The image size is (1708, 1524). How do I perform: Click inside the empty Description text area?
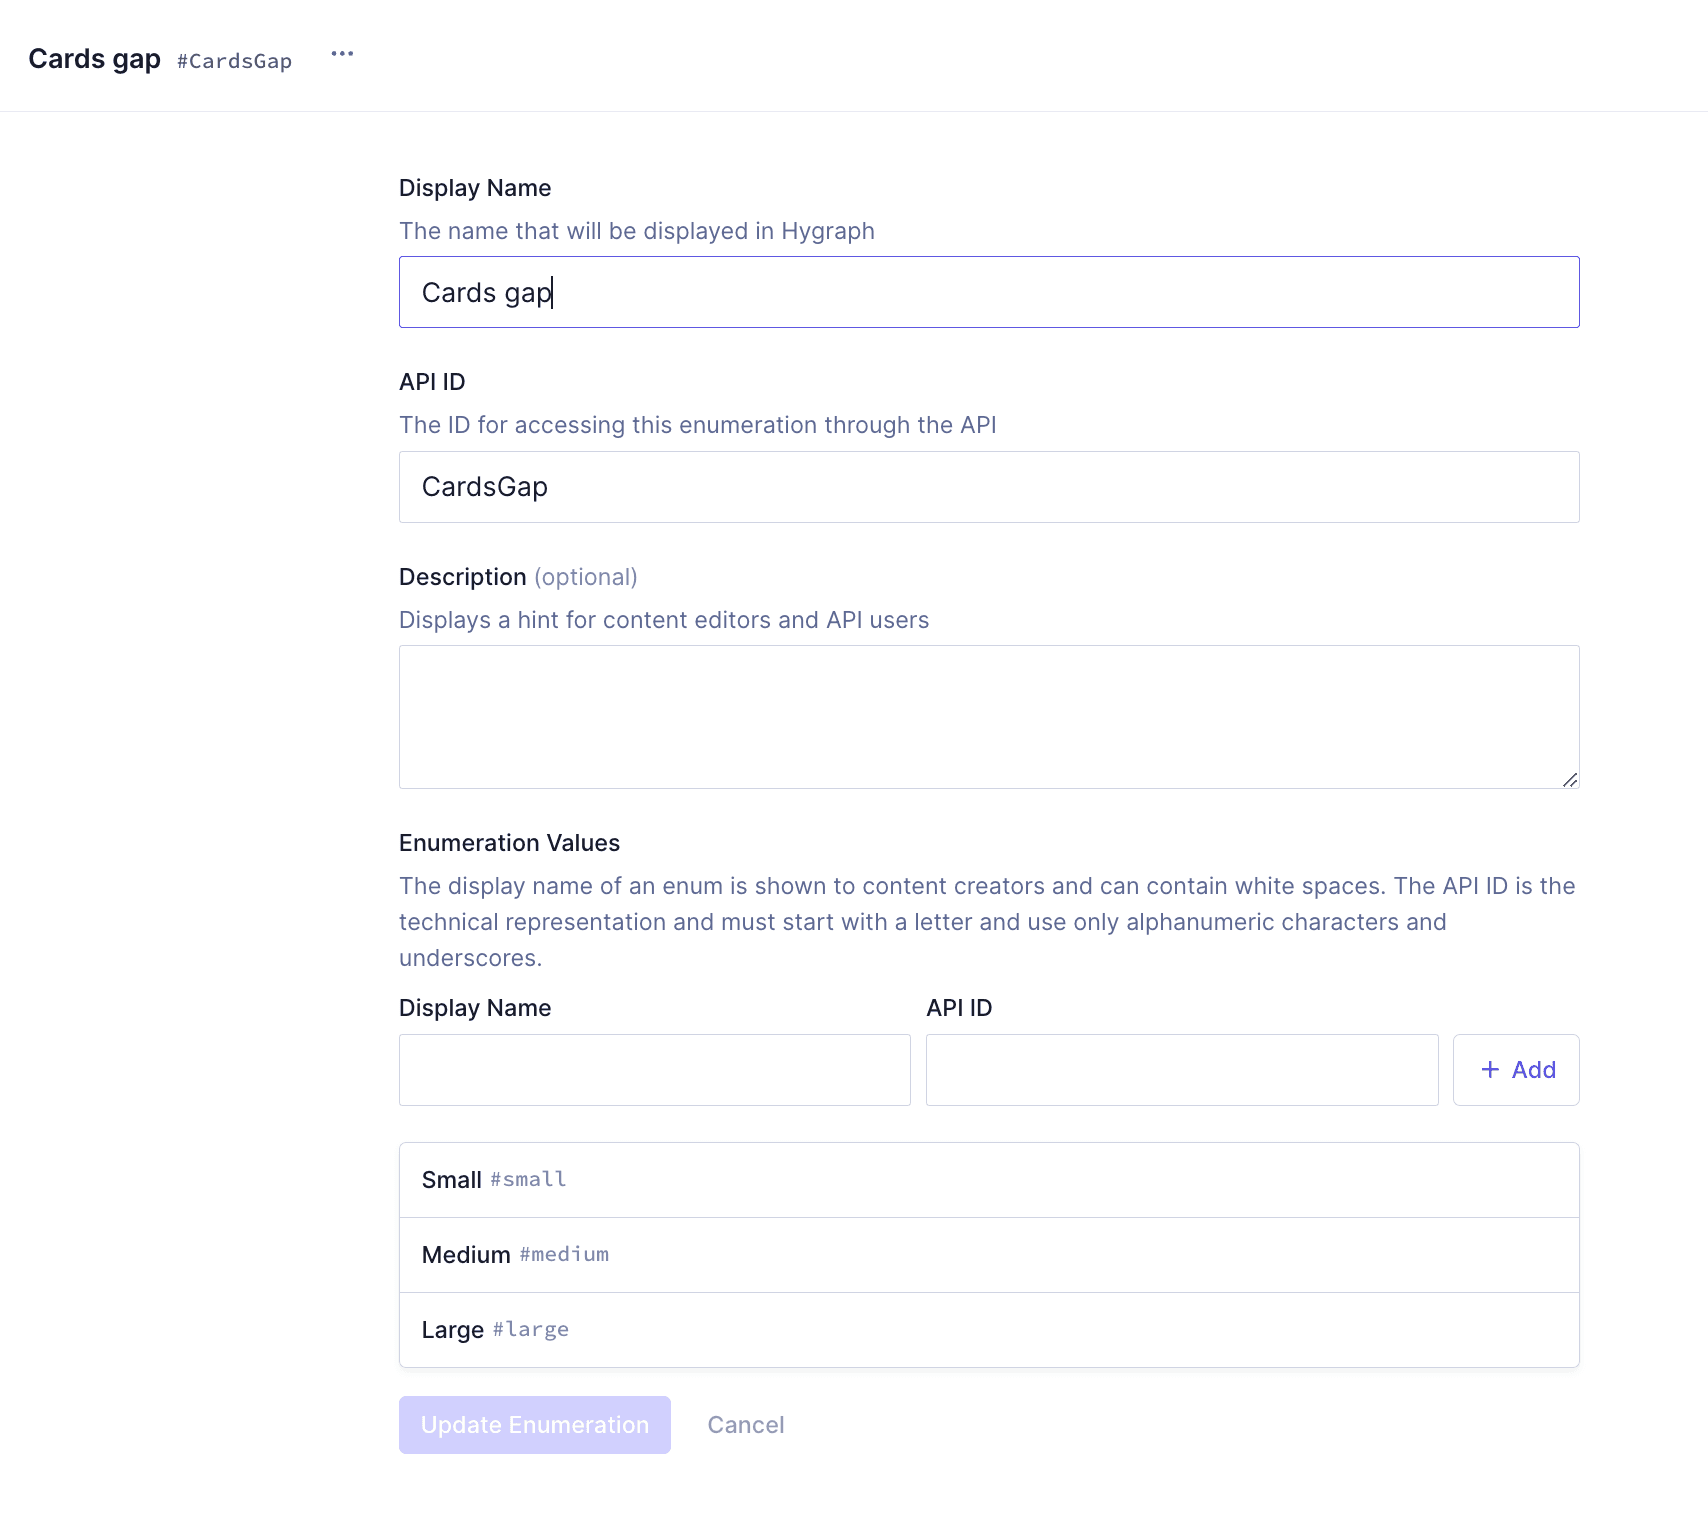(x=988, y=716)
